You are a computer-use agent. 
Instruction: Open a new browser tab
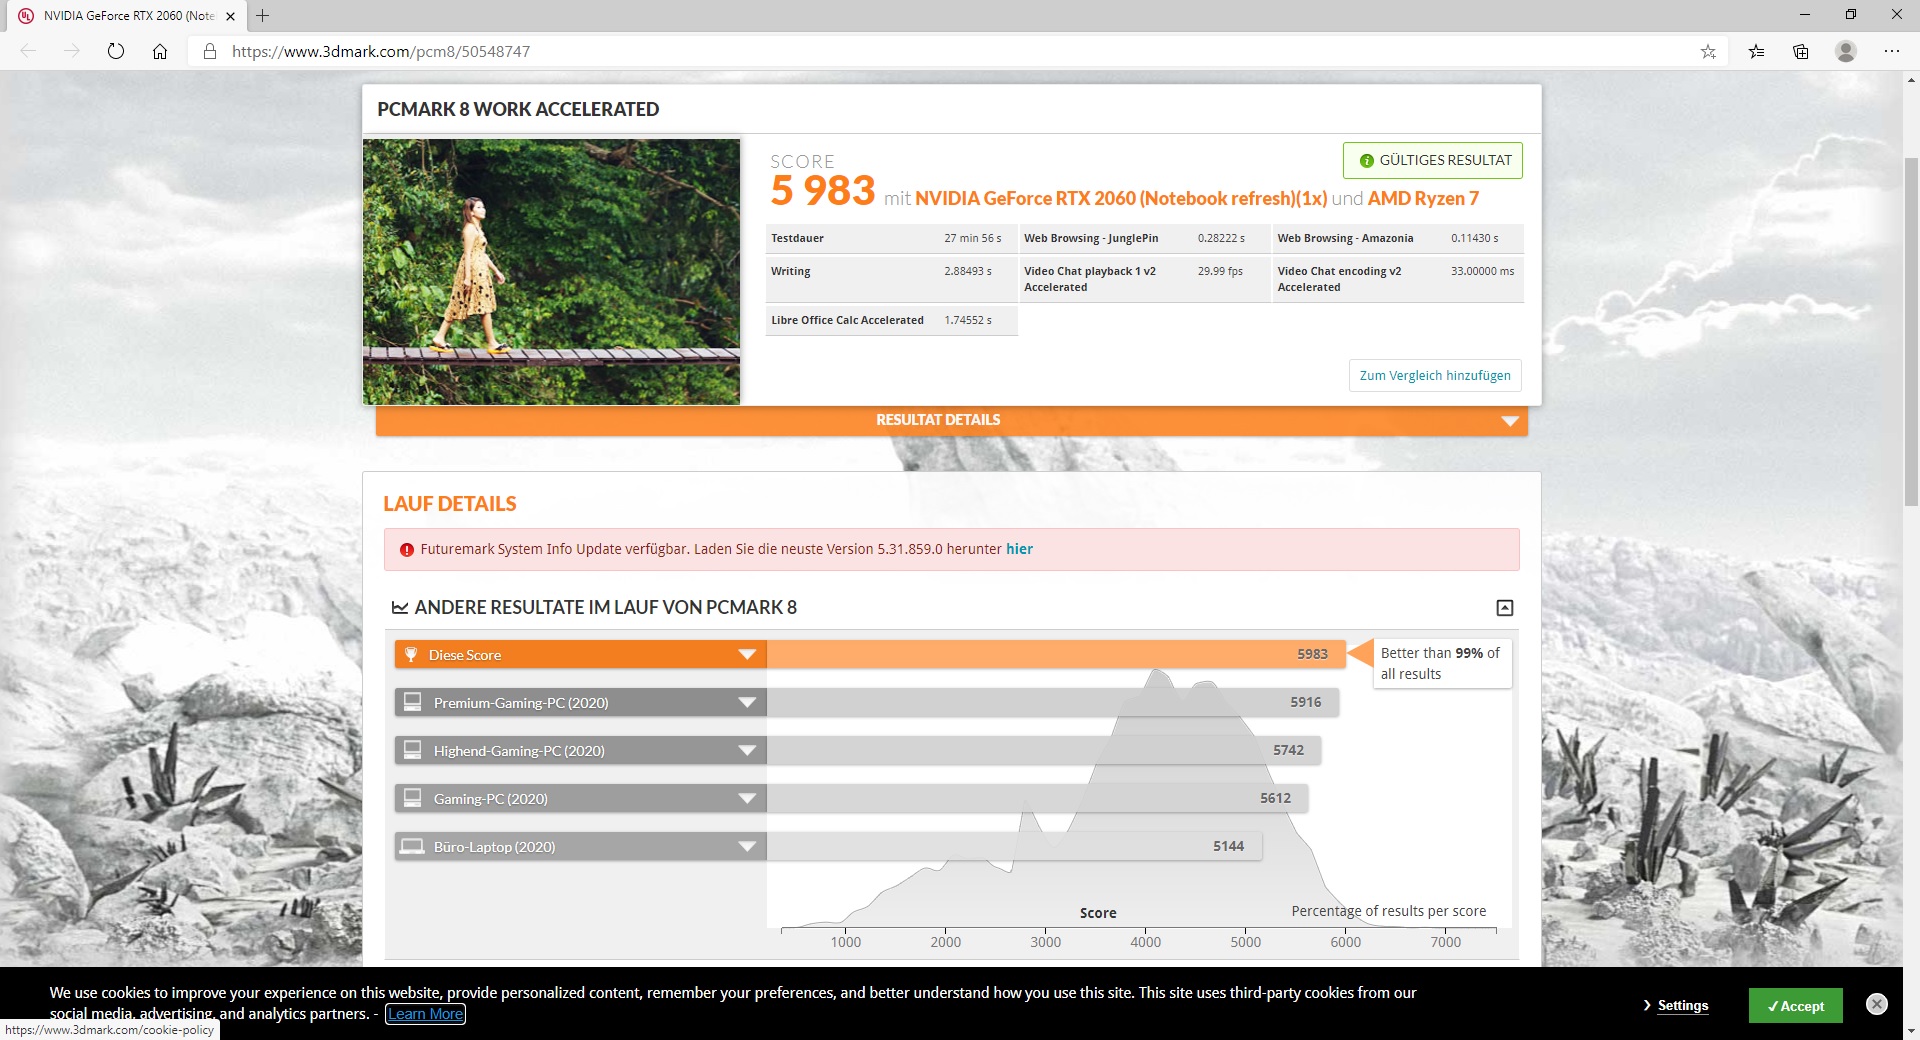point(263,16)
